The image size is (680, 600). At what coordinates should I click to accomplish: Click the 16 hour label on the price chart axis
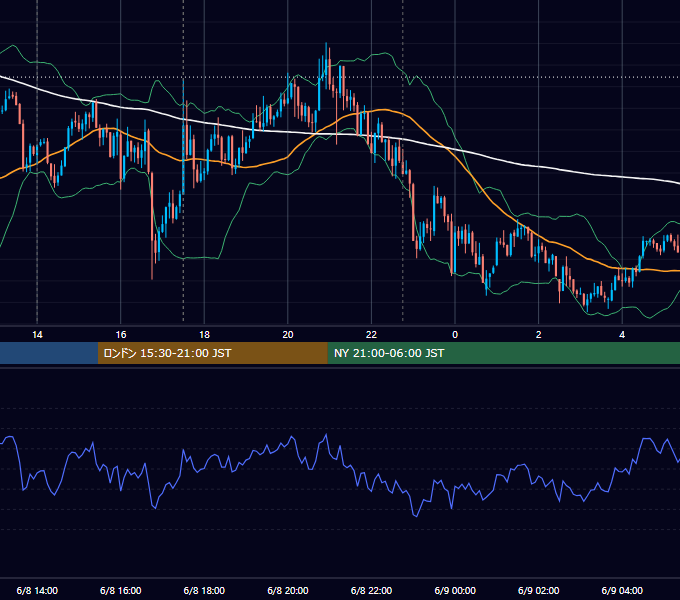pyautogui.click(x=121, y=335)
